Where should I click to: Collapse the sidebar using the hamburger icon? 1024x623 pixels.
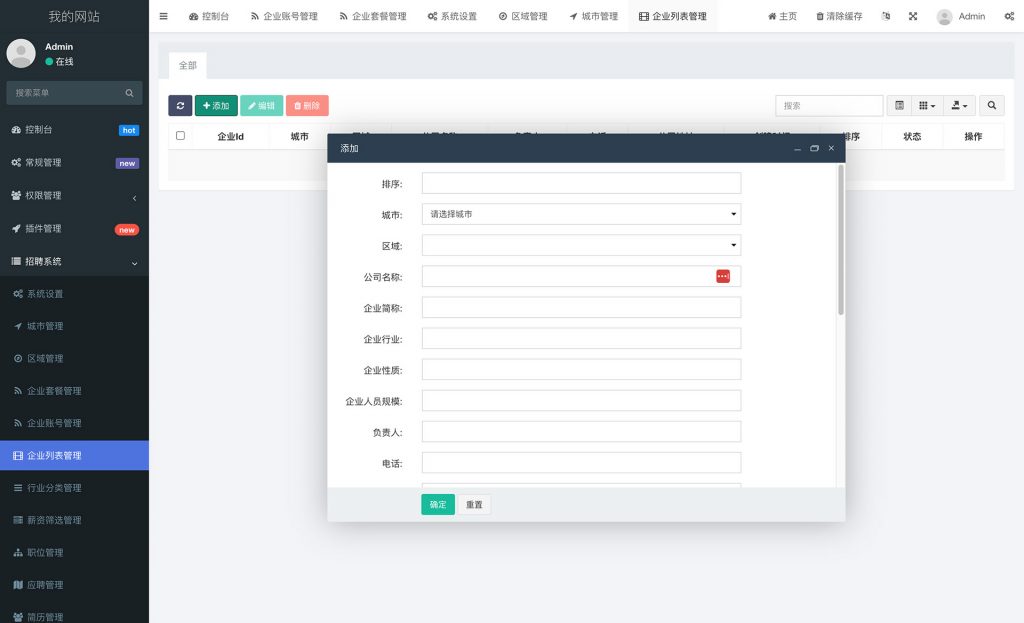[163, 16]
